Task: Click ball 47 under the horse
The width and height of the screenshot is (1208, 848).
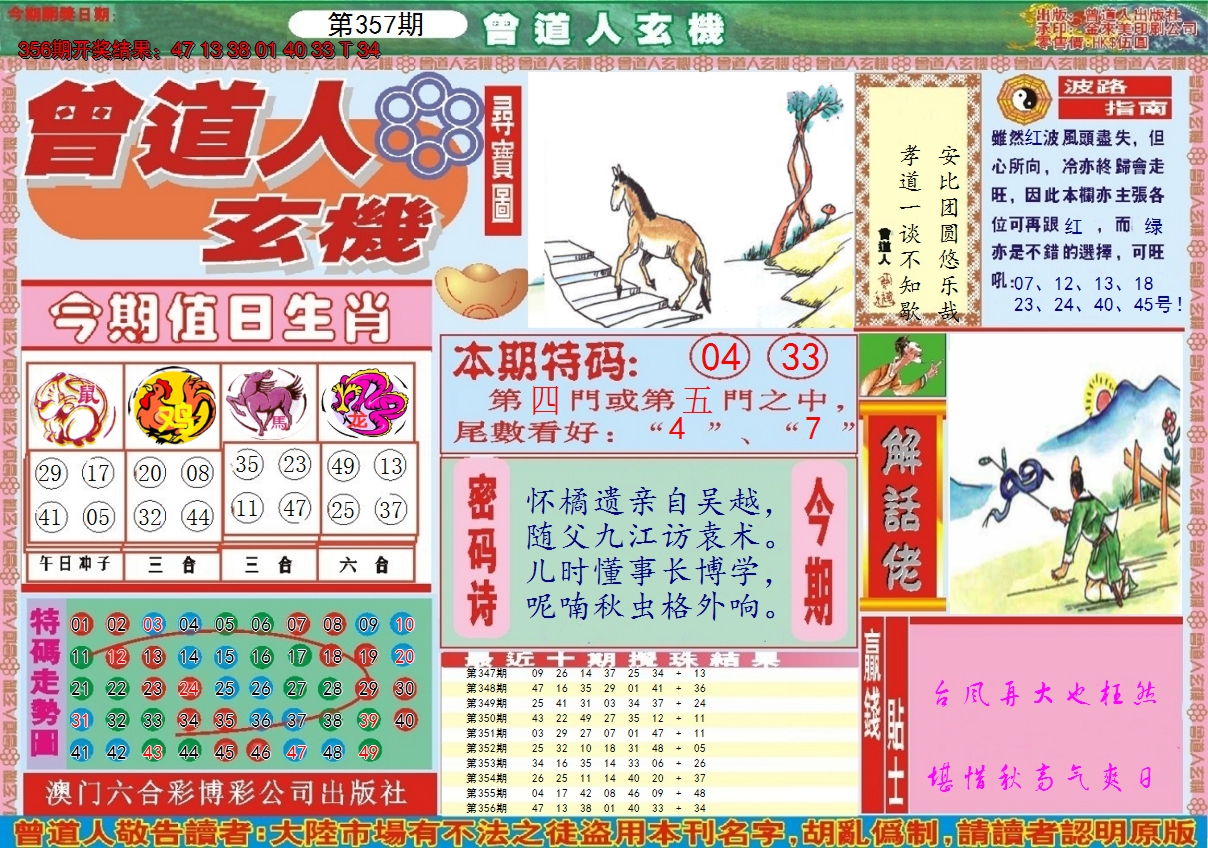Action: click(x=294, y=508)
